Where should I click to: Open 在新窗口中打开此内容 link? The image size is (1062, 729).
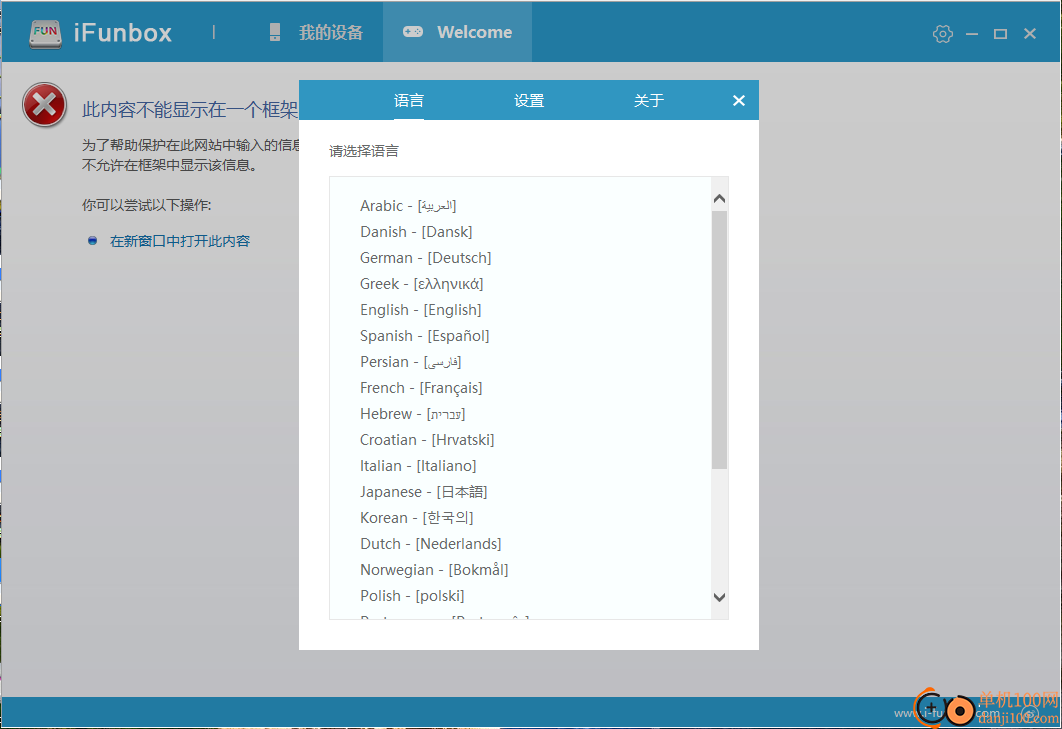[180, 241]
